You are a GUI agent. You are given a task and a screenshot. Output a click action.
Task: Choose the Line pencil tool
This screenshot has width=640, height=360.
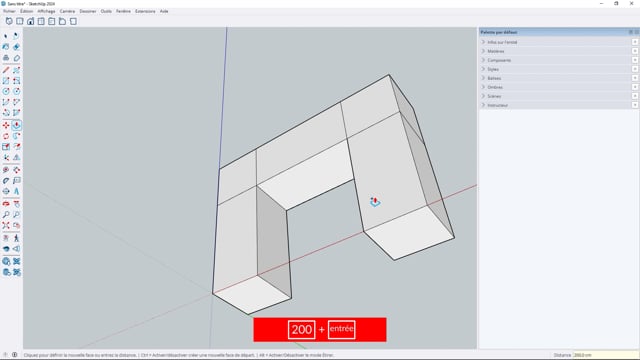point(6,70)
